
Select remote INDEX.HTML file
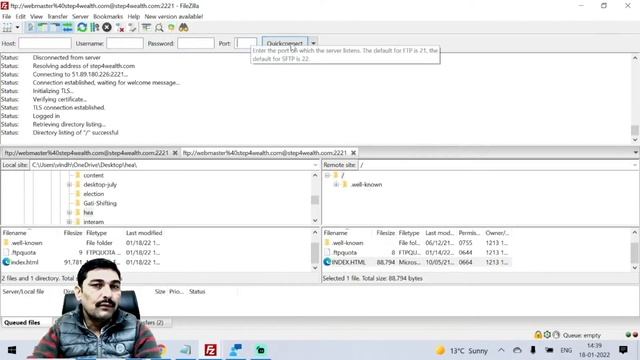click(349, 262)
